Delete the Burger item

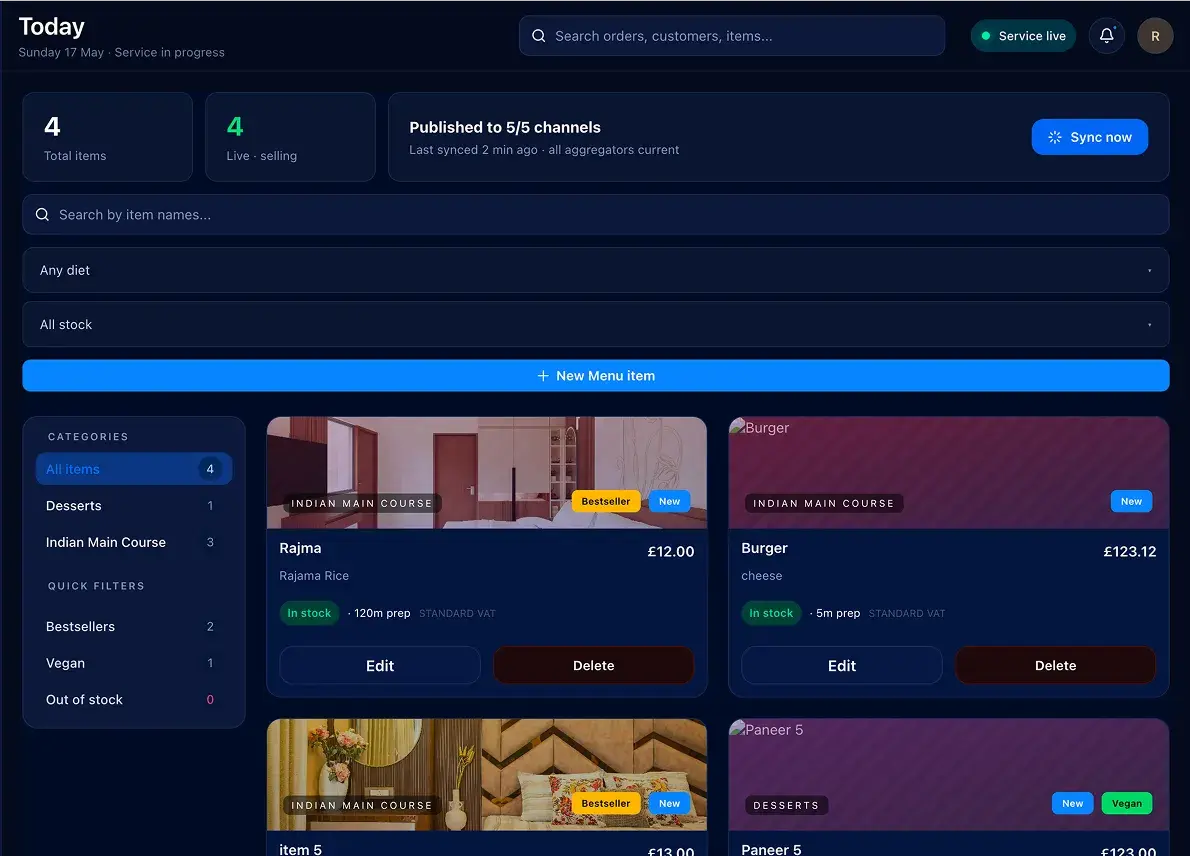(1056, 665)
